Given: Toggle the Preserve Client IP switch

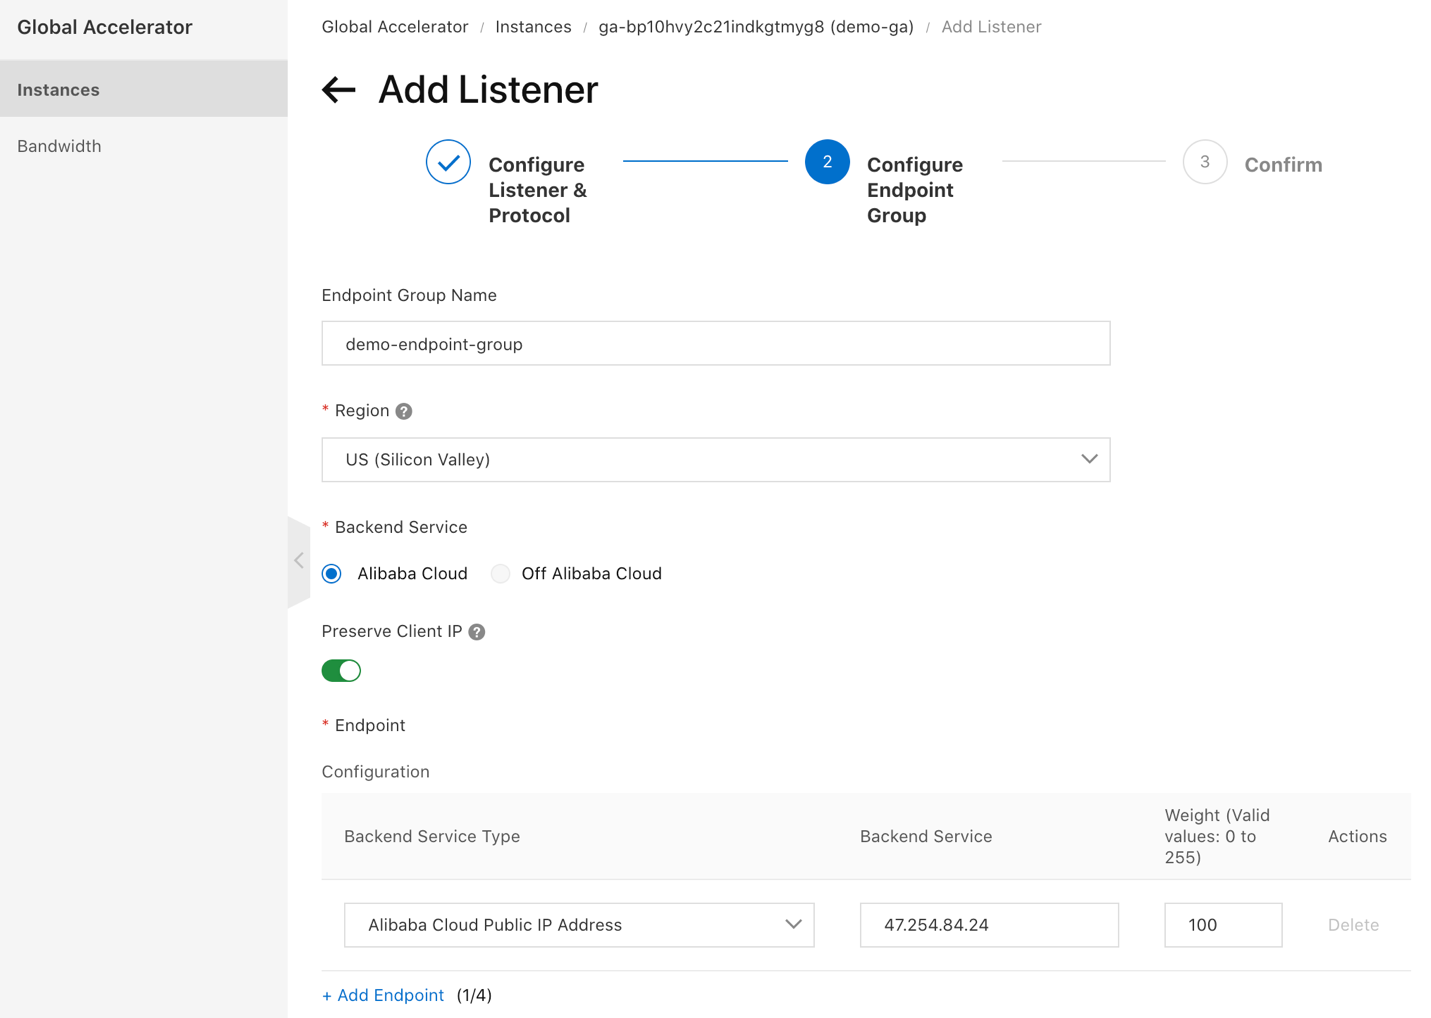Looking at the screenshot, I should (341, 671).
